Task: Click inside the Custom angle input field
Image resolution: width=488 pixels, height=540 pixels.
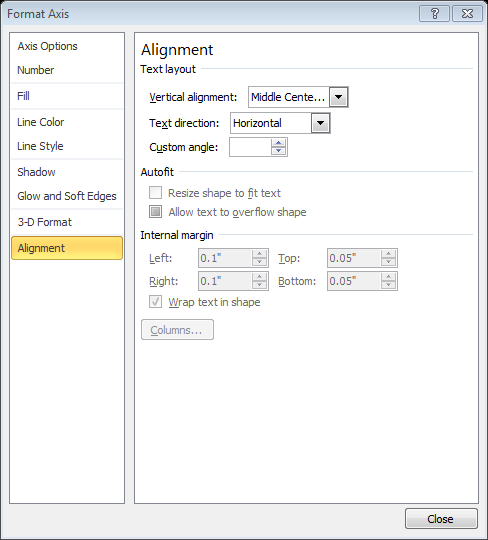Action: [x=250, y=147]
